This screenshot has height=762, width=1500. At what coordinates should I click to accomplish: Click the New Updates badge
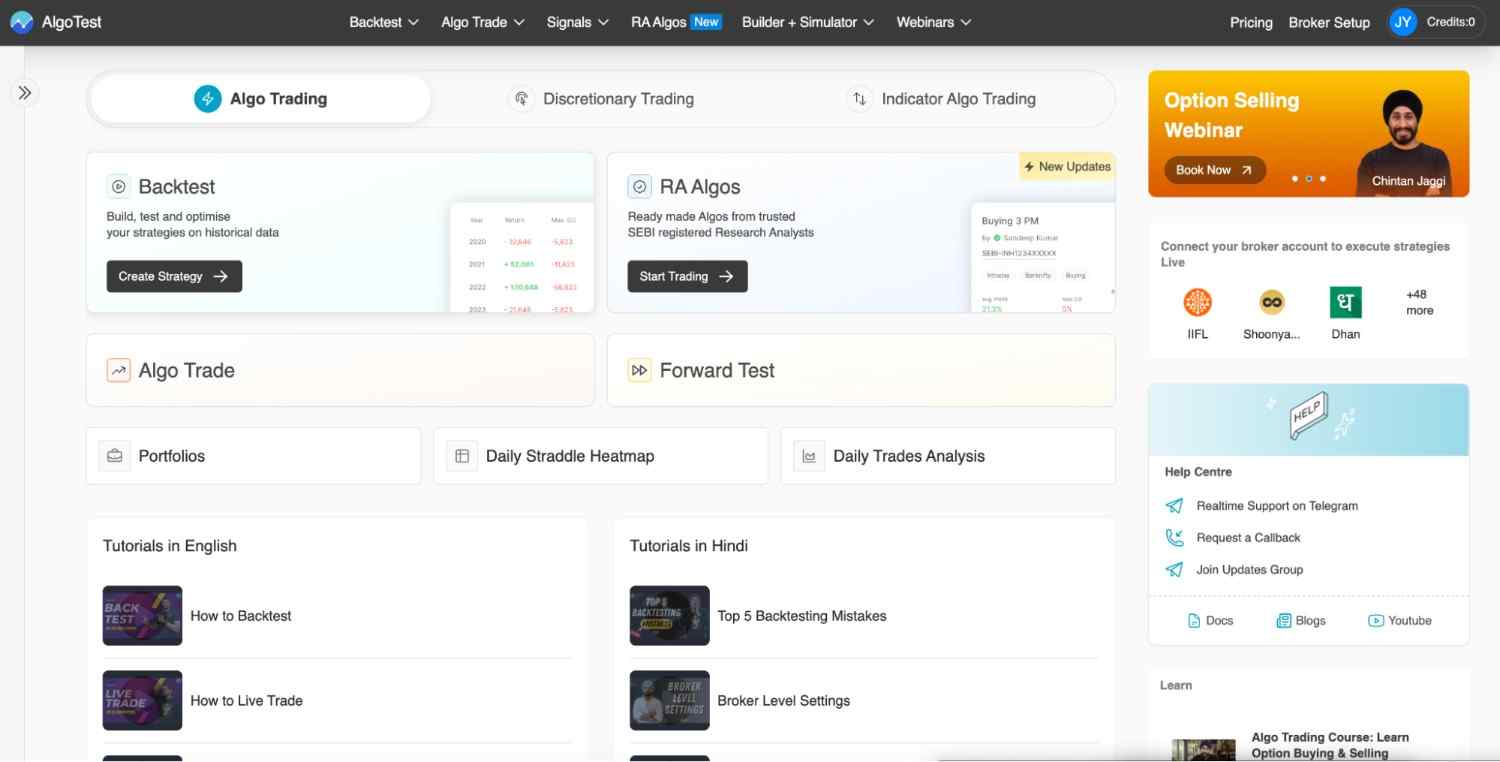pos(1067,166)
